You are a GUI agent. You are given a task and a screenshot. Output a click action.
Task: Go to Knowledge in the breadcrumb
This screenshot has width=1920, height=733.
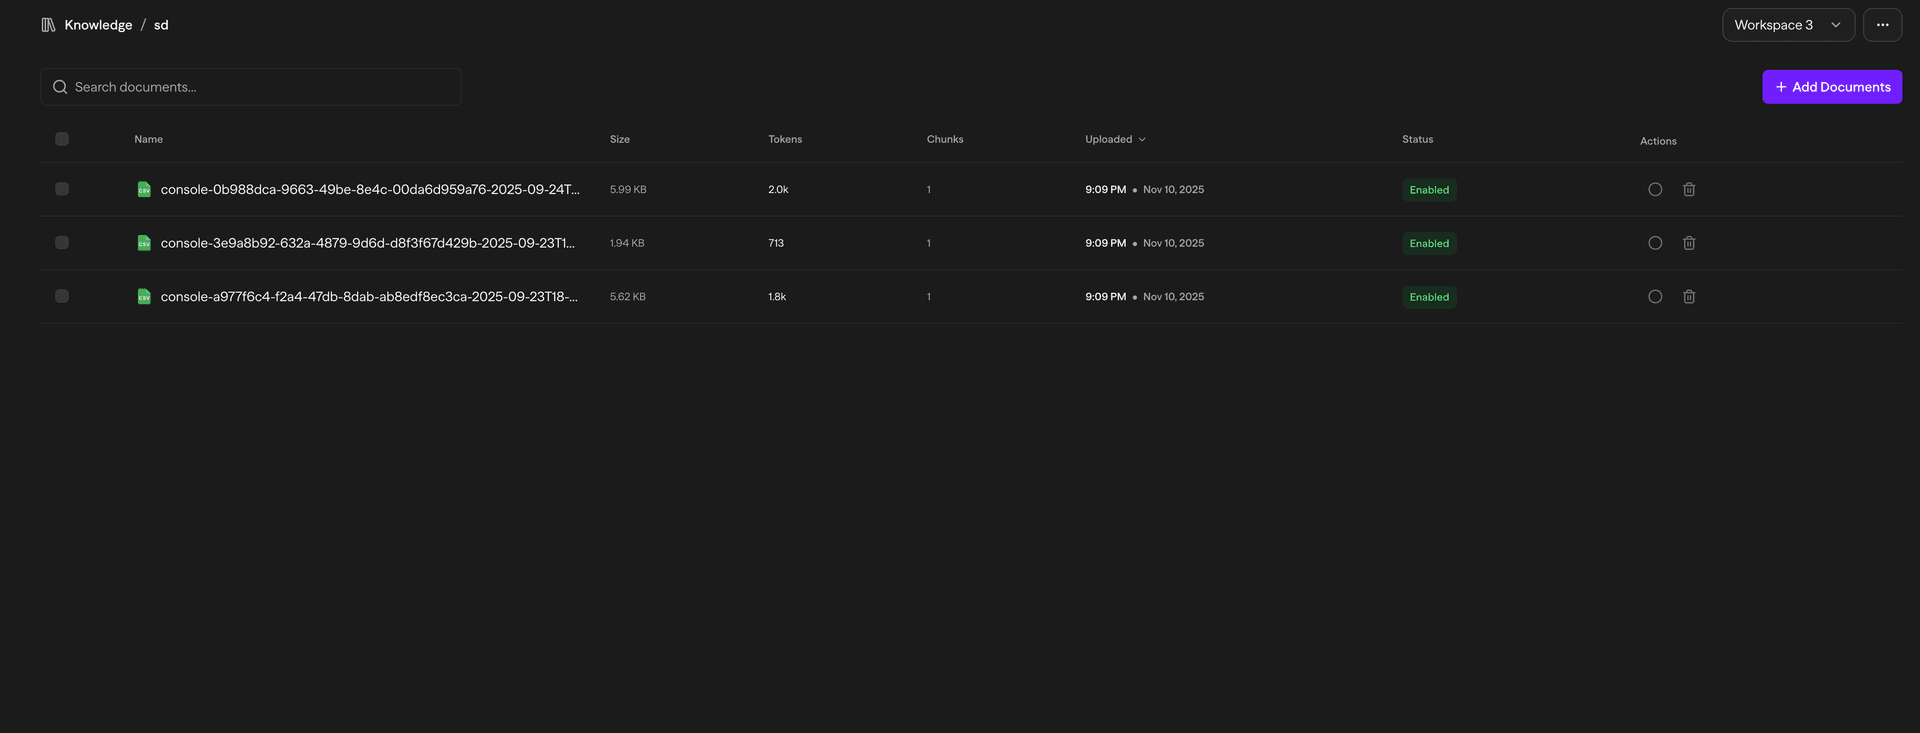98,25
